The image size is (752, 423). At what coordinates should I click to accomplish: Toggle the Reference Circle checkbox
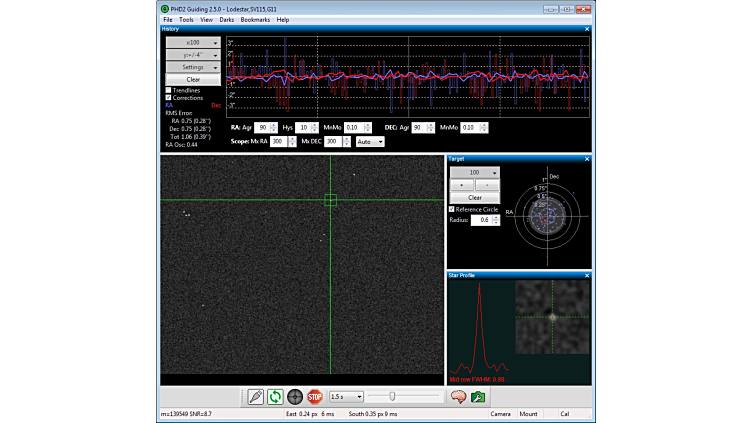tap(452, 209)
